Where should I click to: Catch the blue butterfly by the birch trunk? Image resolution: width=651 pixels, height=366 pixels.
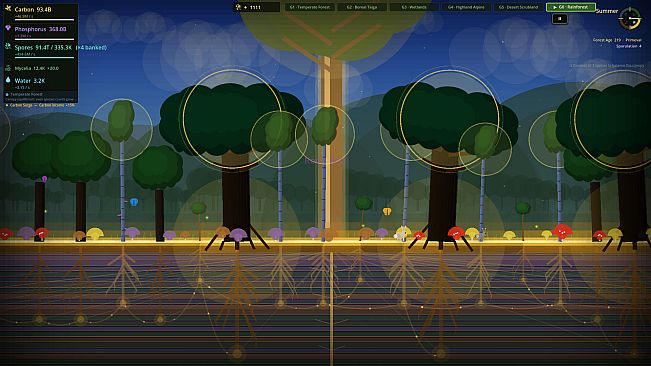point(134,202)
